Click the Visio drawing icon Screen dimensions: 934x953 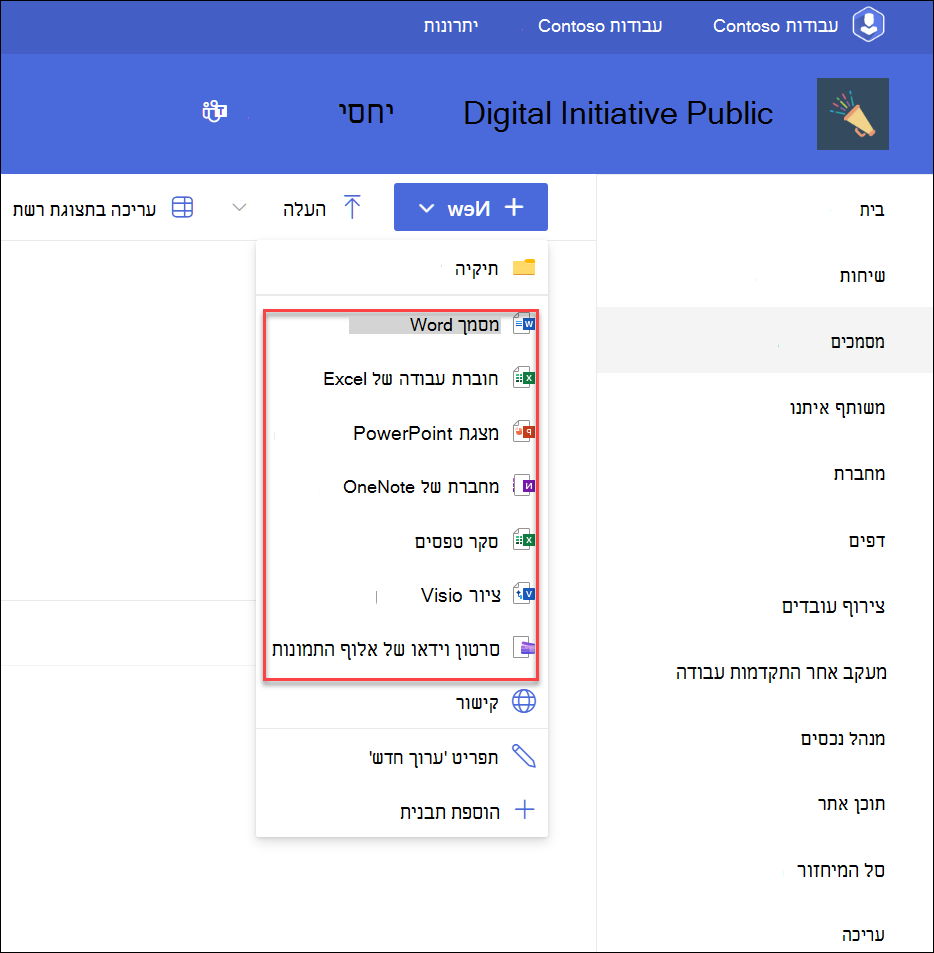point(524,594)
